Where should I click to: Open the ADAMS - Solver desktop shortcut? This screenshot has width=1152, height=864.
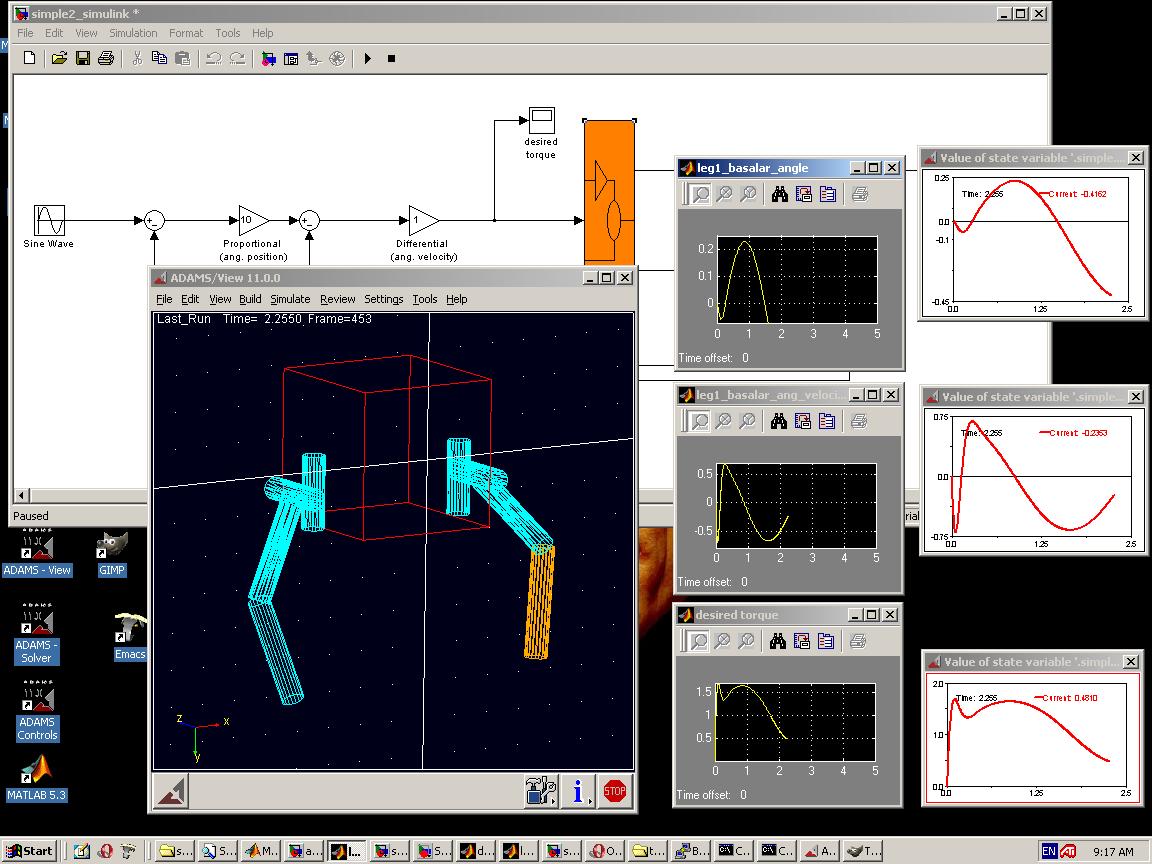(37, 634)
